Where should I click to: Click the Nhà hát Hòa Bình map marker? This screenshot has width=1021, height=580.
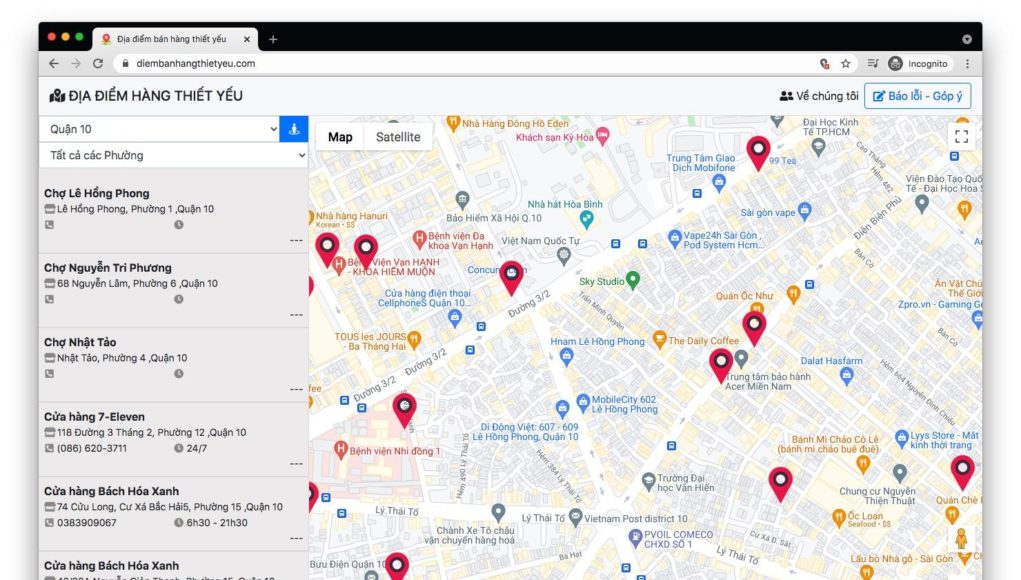coord(586,219)
